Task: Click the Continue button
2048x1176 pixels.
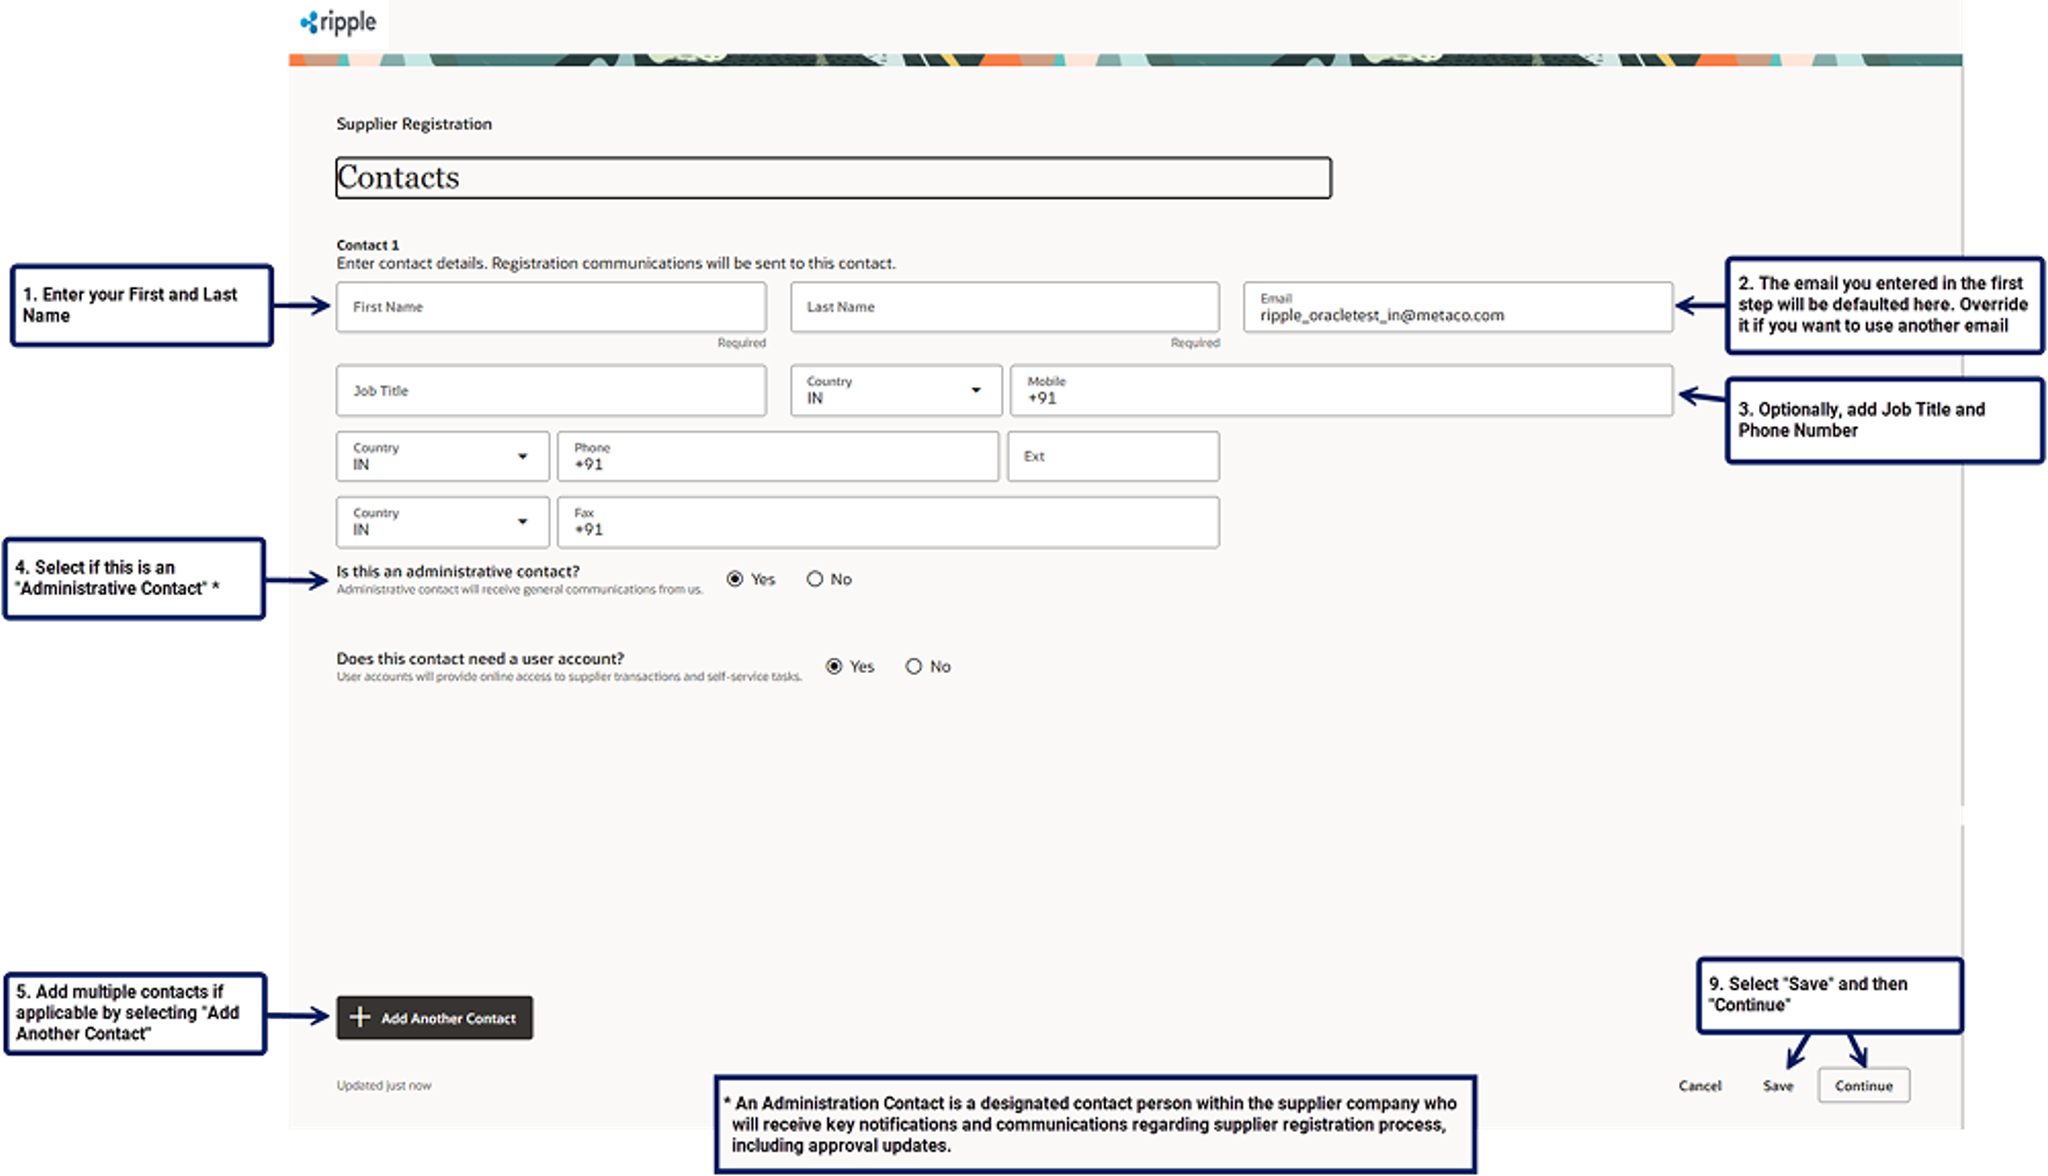Action: (x=1864, y=1085)
